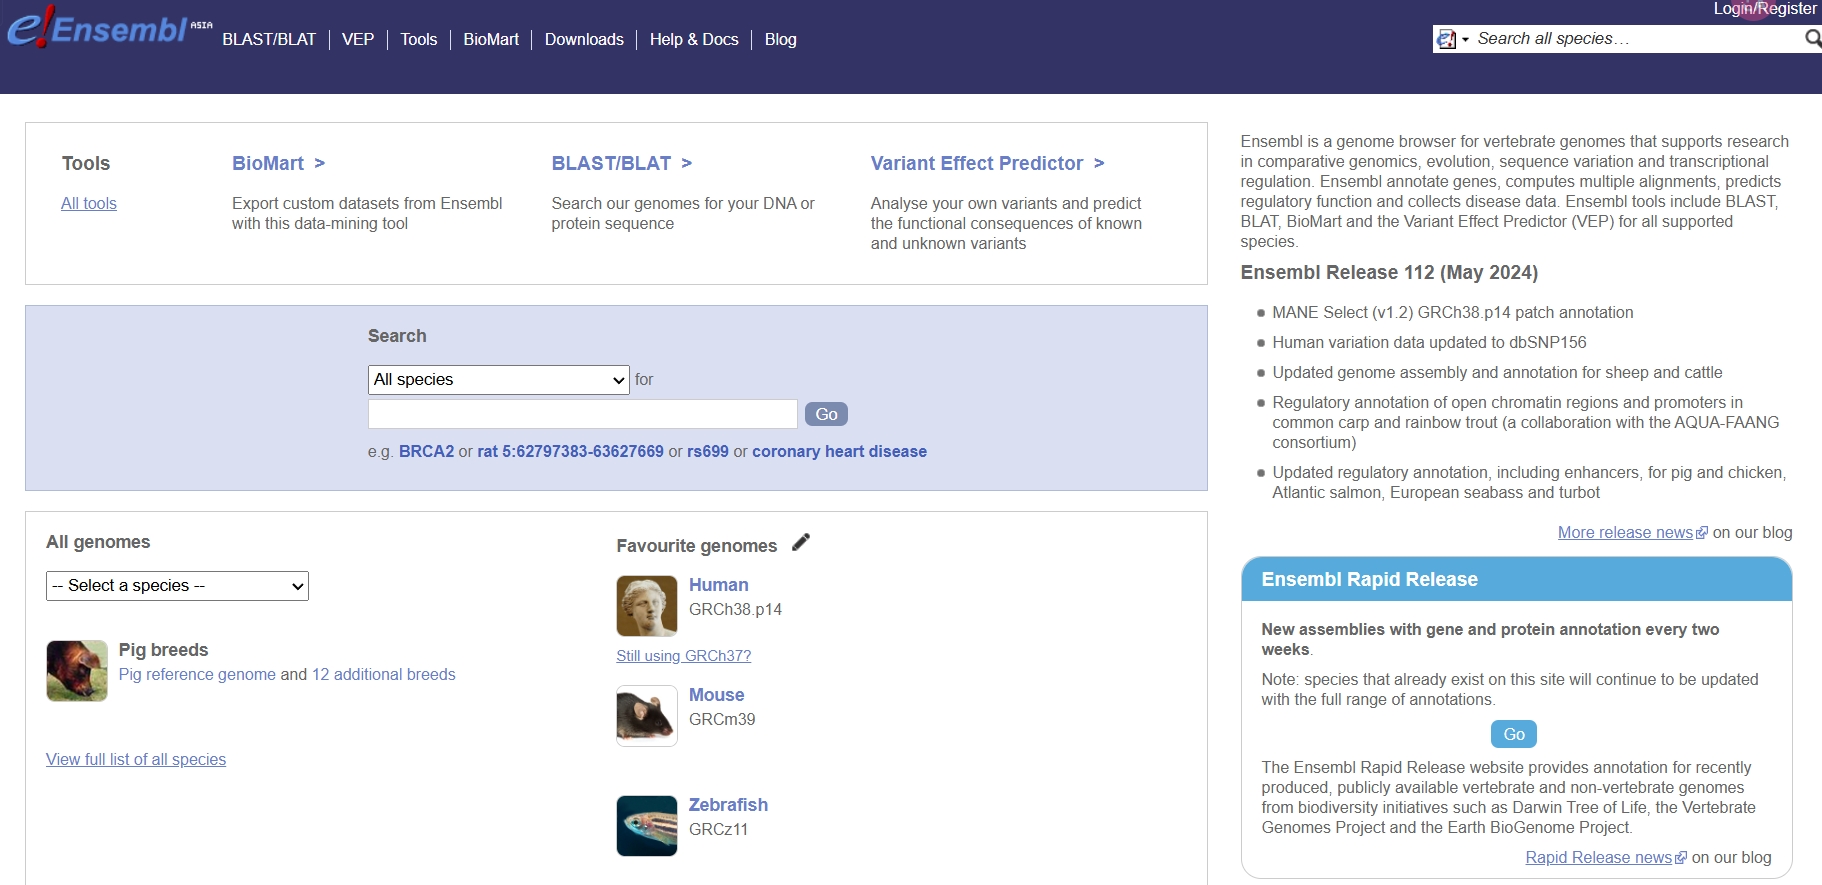Open the Downloads navigation item
Screen dimensions: 1822x885
click(x=584, y=40)
